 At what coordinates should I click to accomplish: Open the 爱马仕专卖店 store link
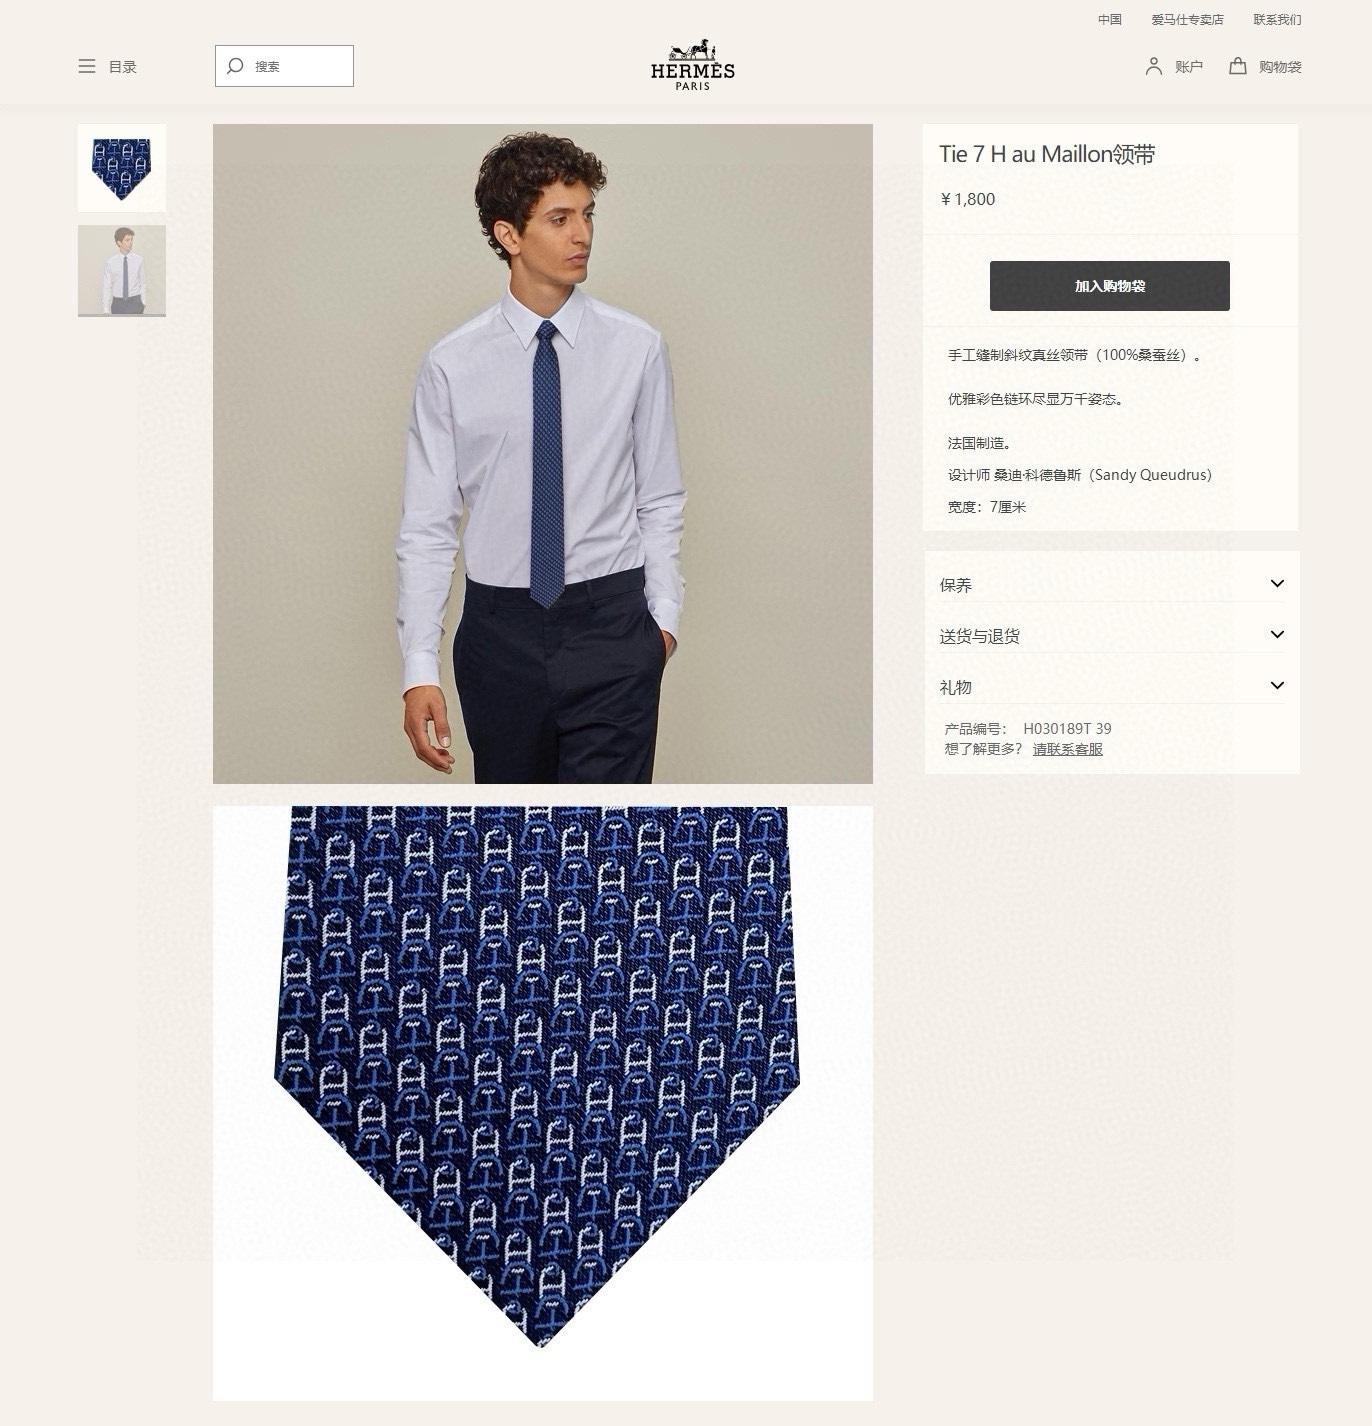(1187, 19)
